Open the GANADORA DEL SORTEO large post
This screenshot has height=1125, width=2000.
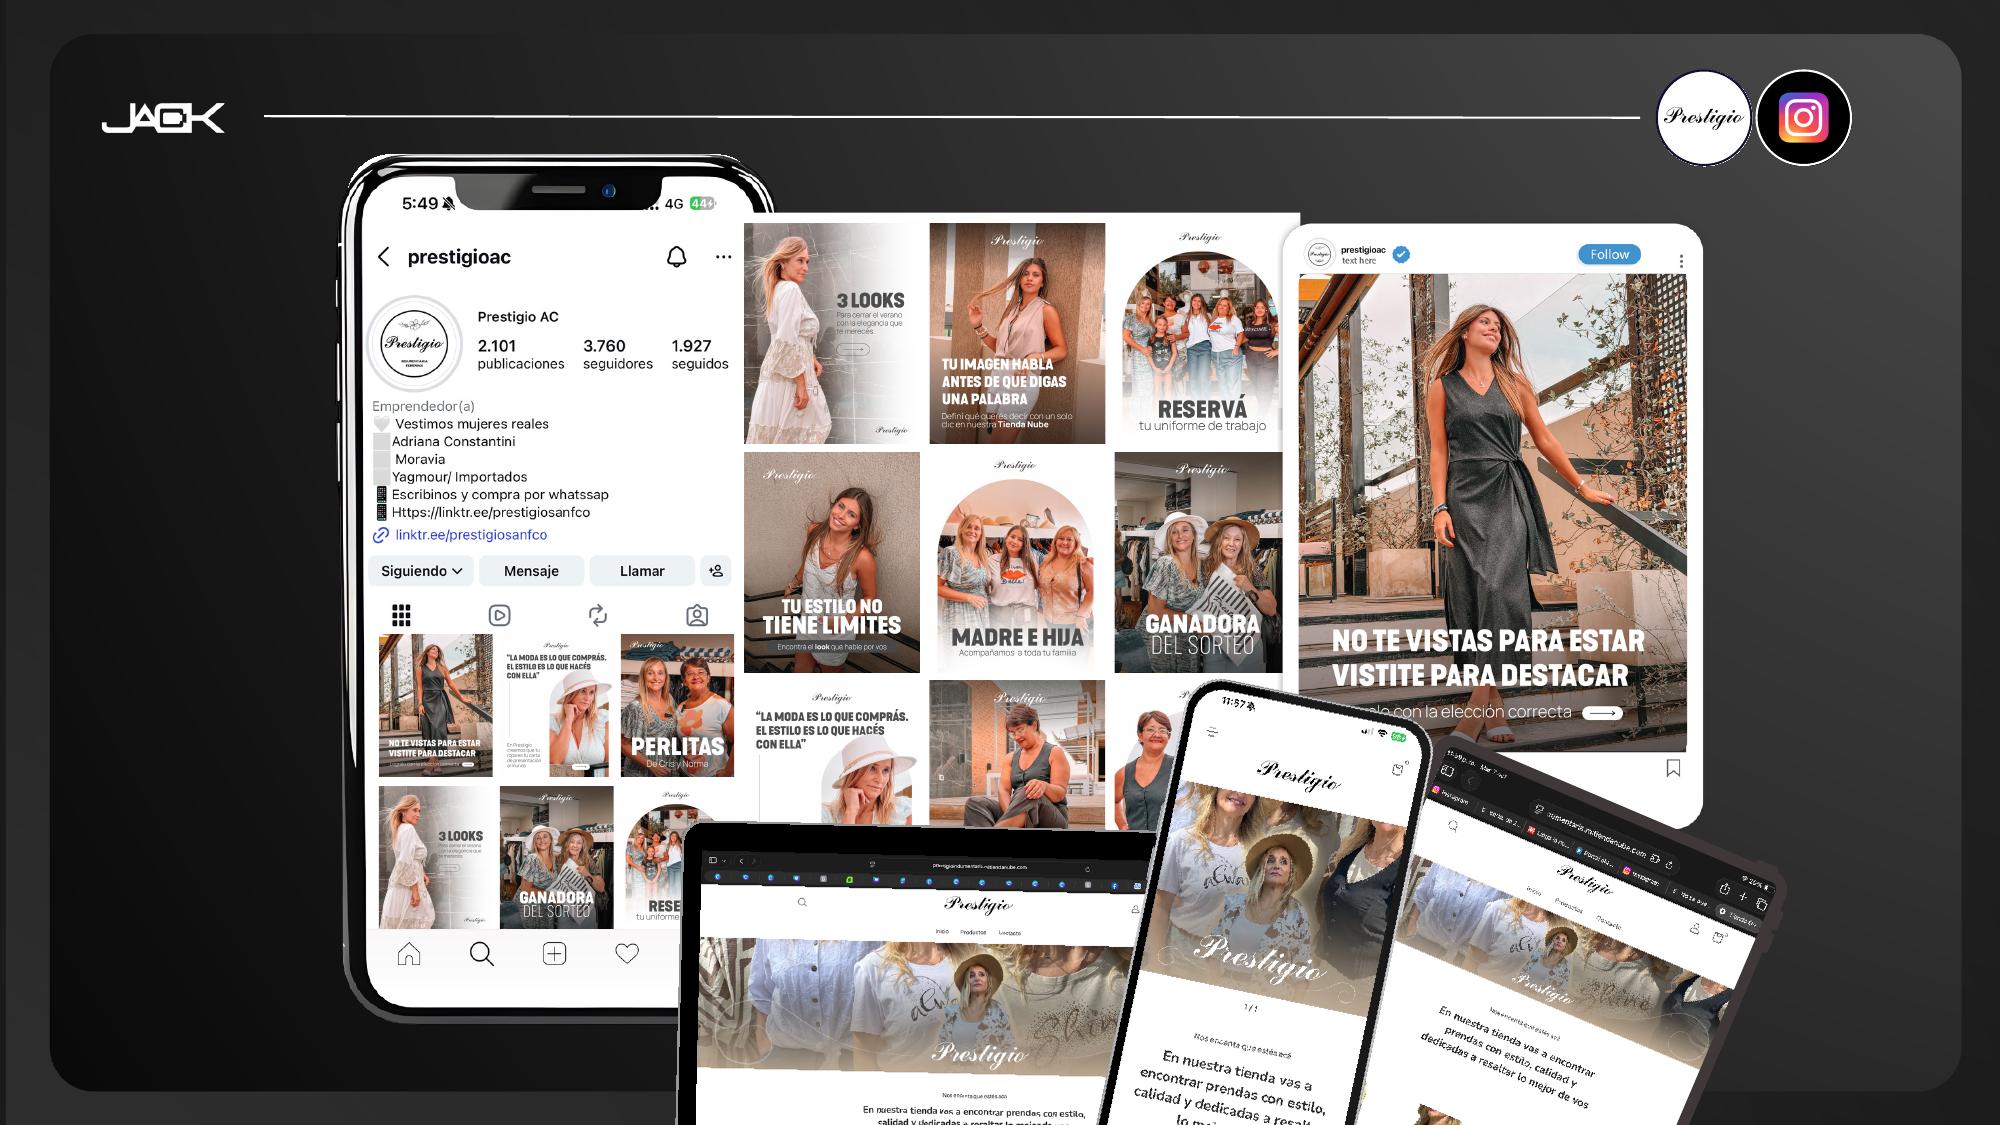(1201, 562)
